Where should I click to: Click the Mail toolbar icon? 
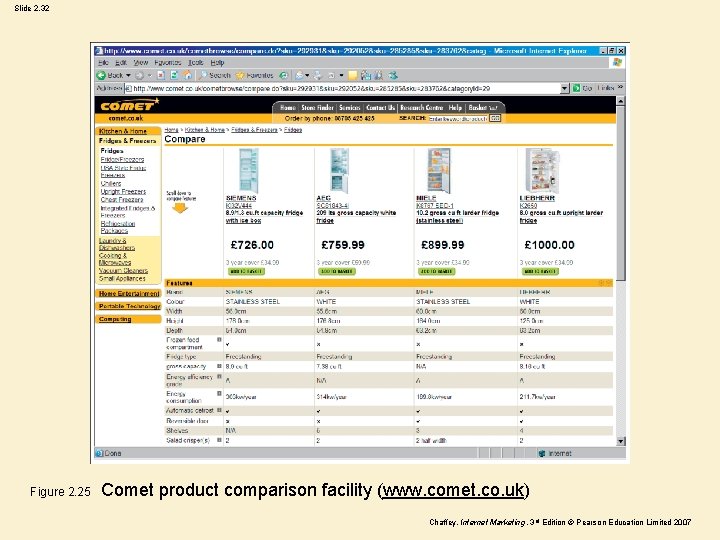(299, 75)
